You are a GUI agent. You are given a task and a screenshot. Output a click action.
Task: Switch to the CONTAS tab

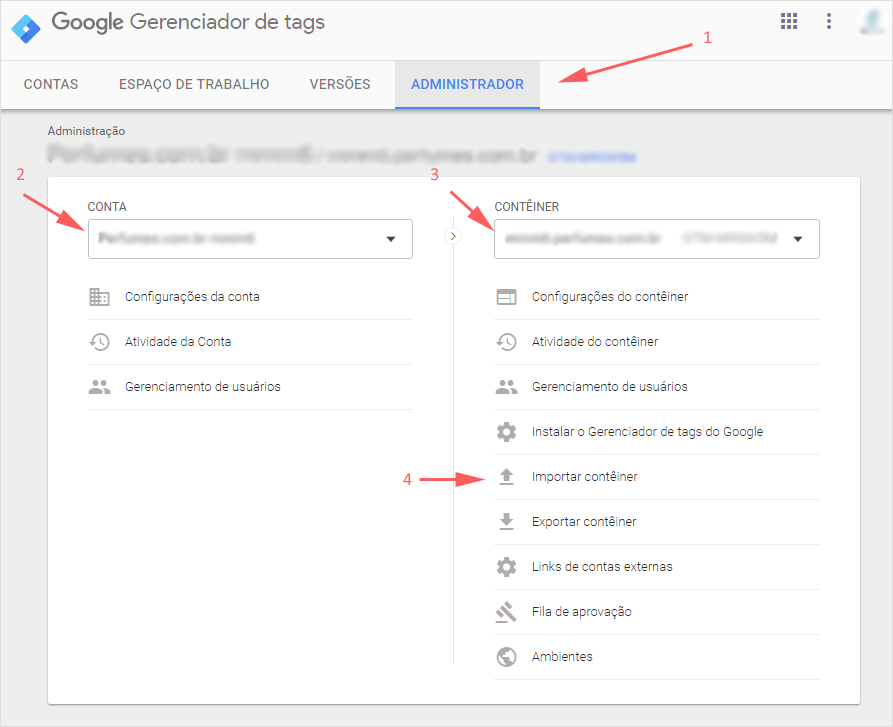coord(51,84)
